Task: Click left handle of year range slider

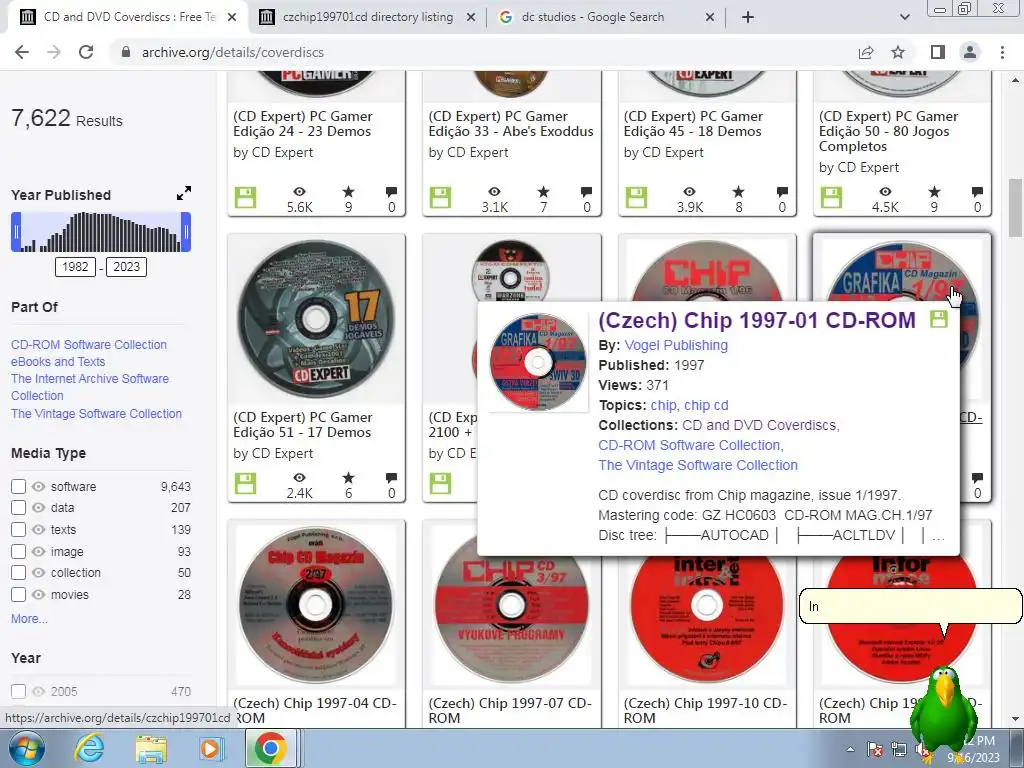Action: (x=16, y=232)
